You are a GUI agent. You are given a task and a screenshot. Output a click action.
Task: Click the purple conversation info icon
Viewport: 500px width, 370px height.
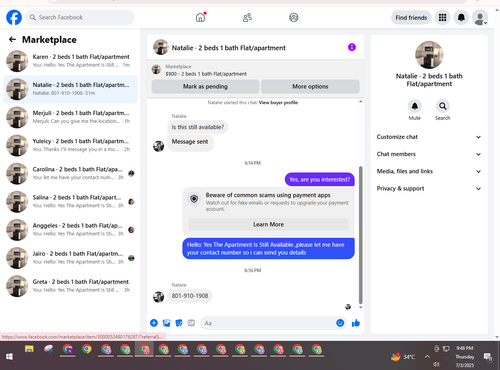pyautogui.click(x=352, y=47)
